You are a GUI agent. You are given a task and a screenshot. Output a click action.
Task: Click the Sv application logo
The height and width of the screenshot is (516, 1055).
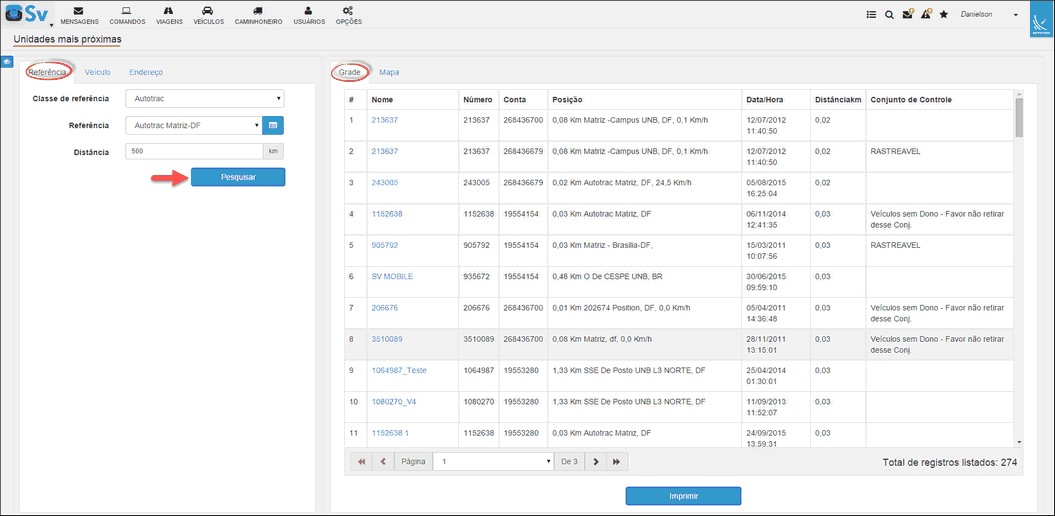pos(26,13)
